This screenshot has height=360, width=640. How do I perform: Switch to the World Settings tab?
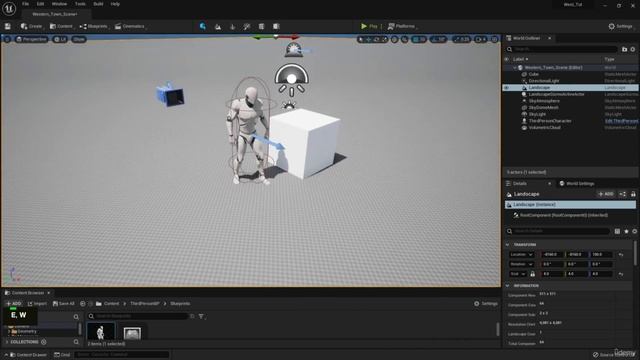click(577, 184)
